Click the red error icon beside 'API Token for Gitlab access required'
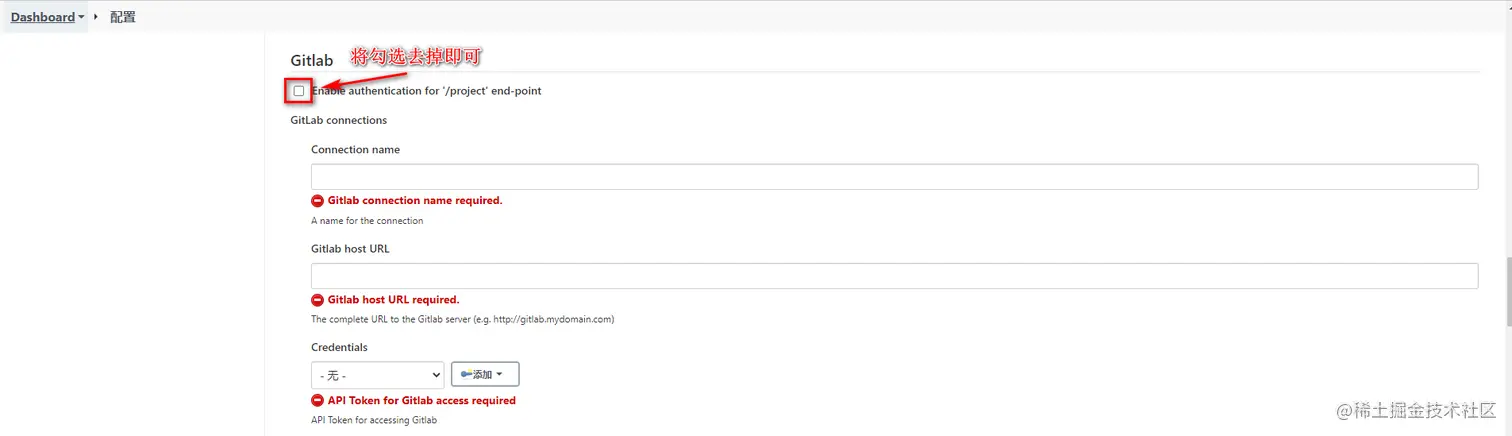The height and width of the screenshot is (436, 1512). click(x=318, y=401)
